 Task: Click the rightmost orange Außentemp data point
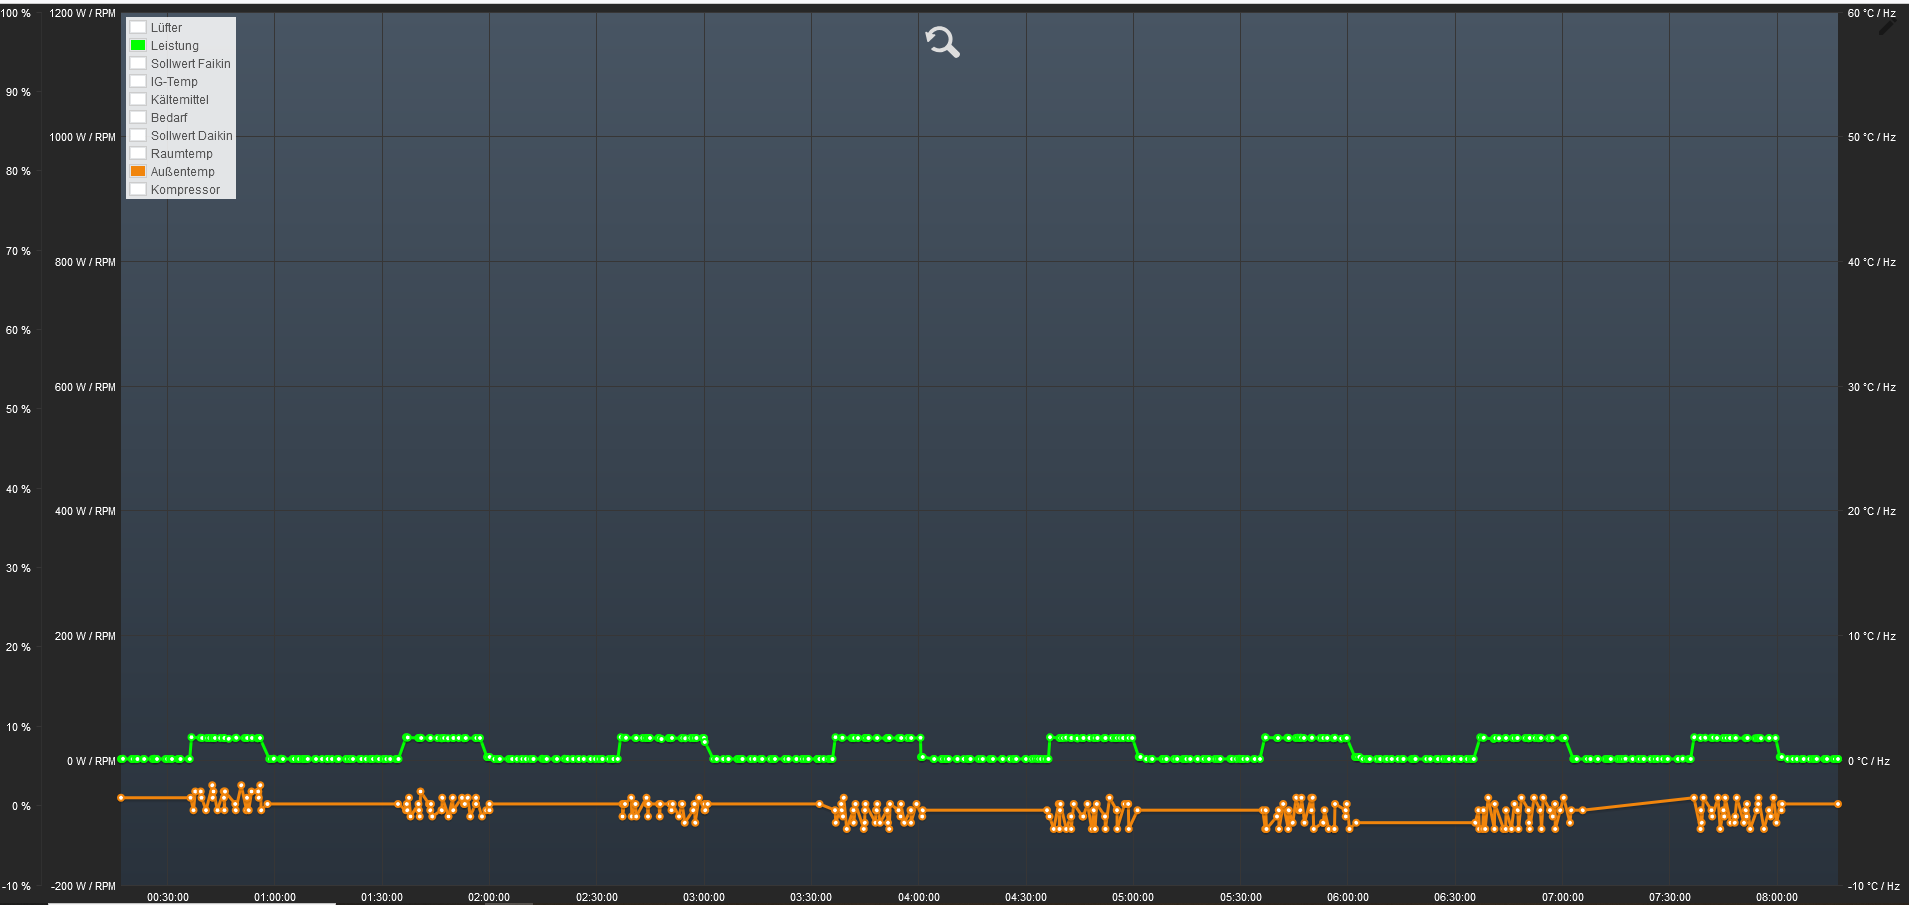1838,804
